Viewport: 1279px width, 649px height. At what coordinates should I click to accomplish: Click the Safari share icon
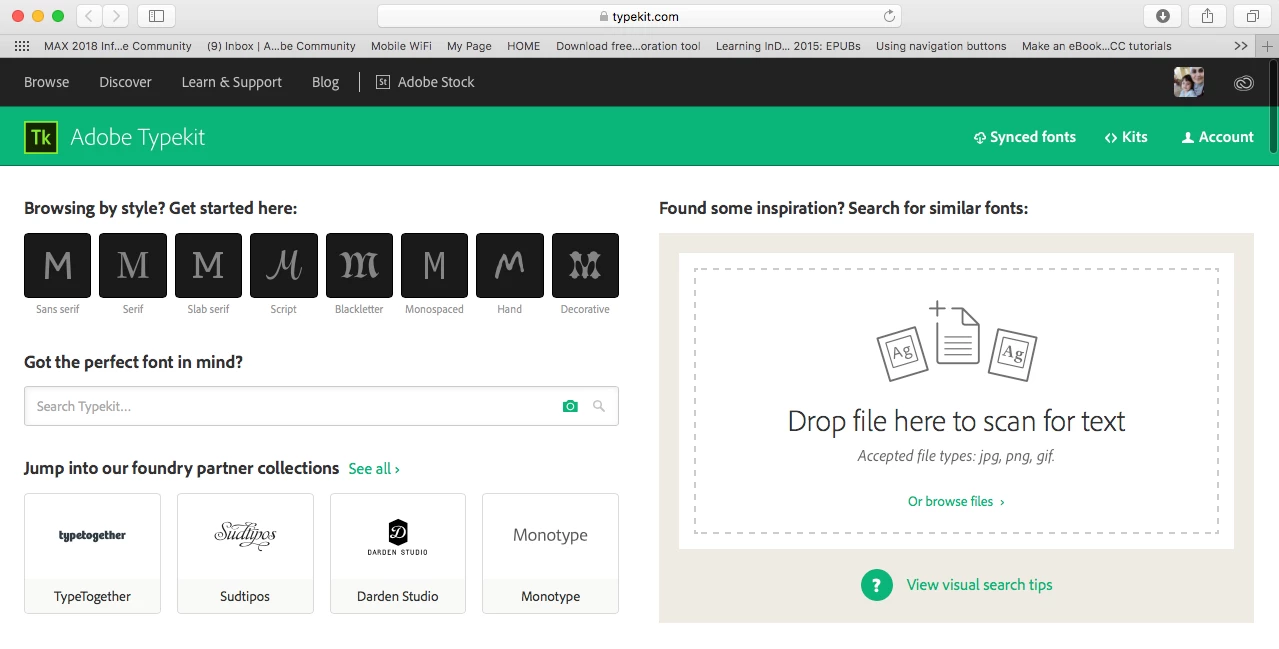1208,16
